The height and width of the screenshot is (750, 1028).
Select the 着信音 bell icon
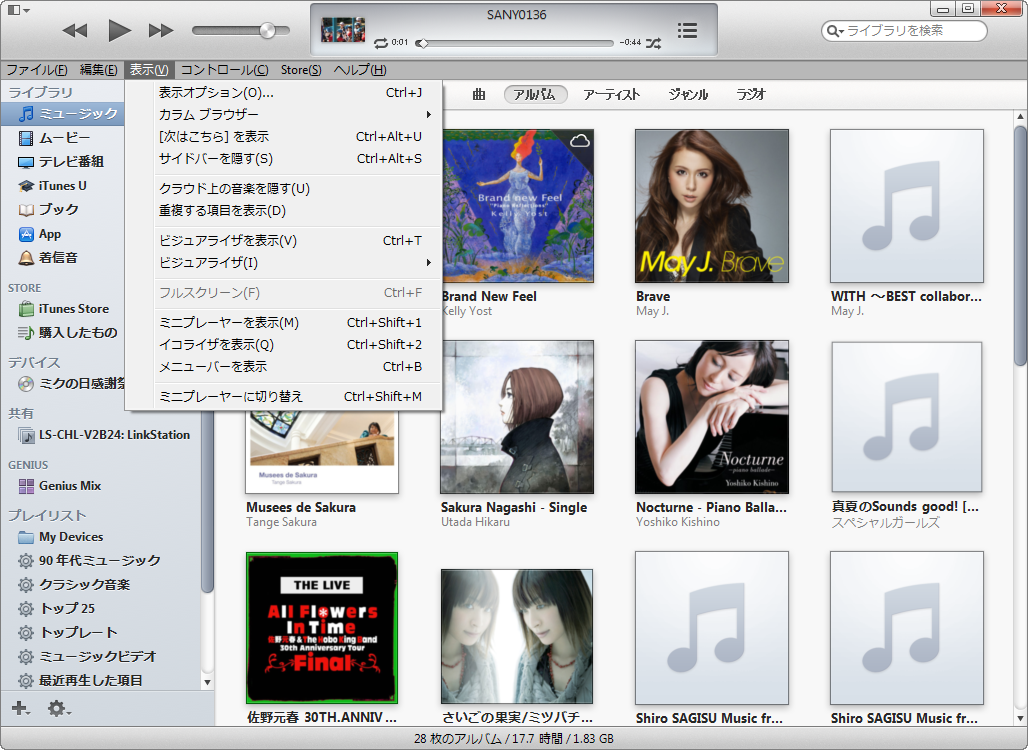tap(26, 258)
